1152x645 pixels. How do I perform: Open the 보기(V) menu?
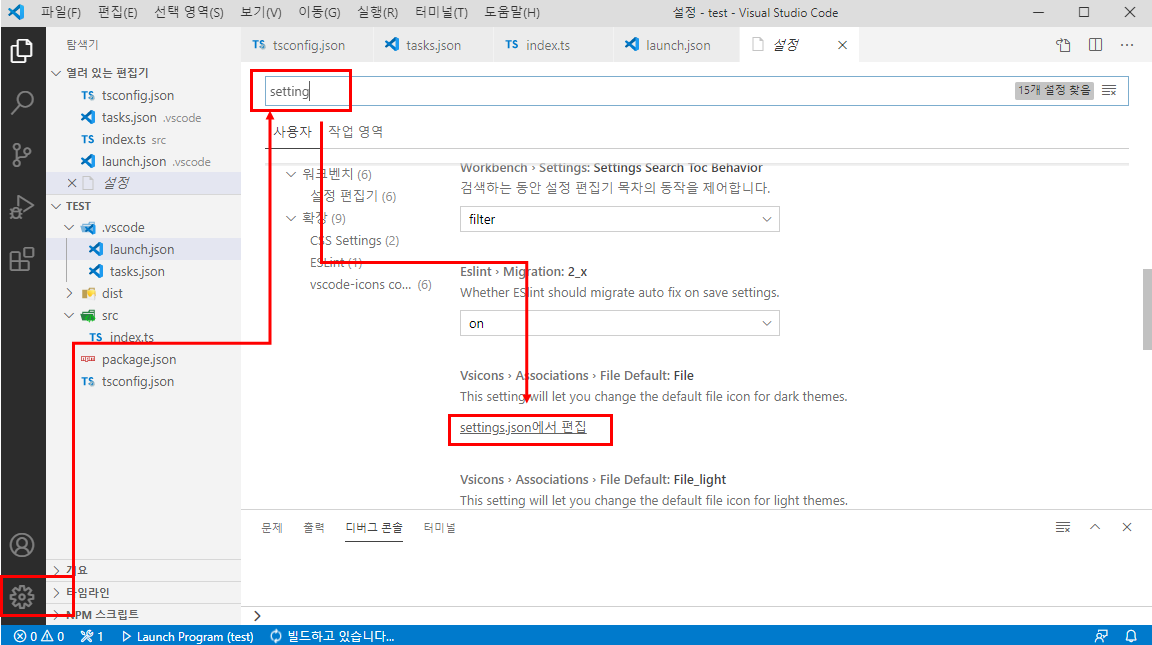[x=261, y=12]
